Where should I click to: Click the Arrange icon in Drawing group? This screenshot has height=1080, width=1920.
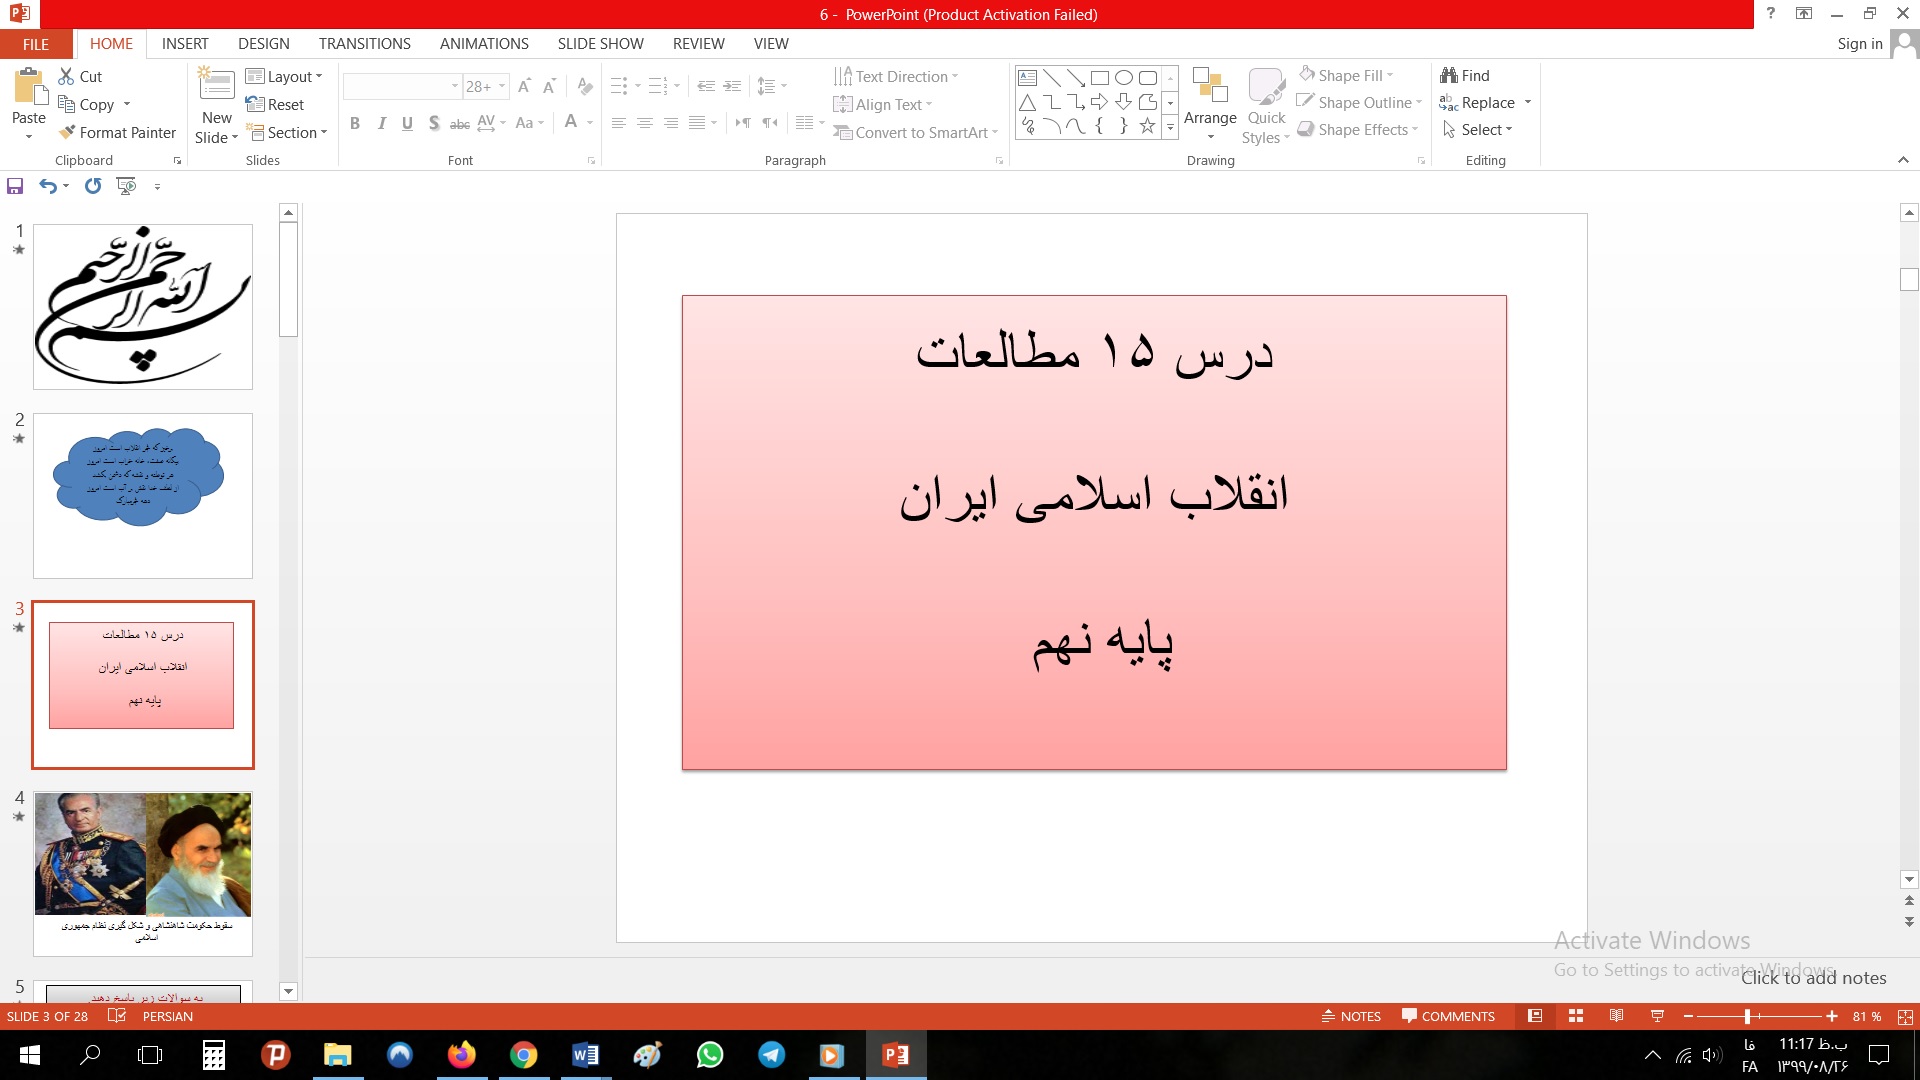coord(1210,87)
